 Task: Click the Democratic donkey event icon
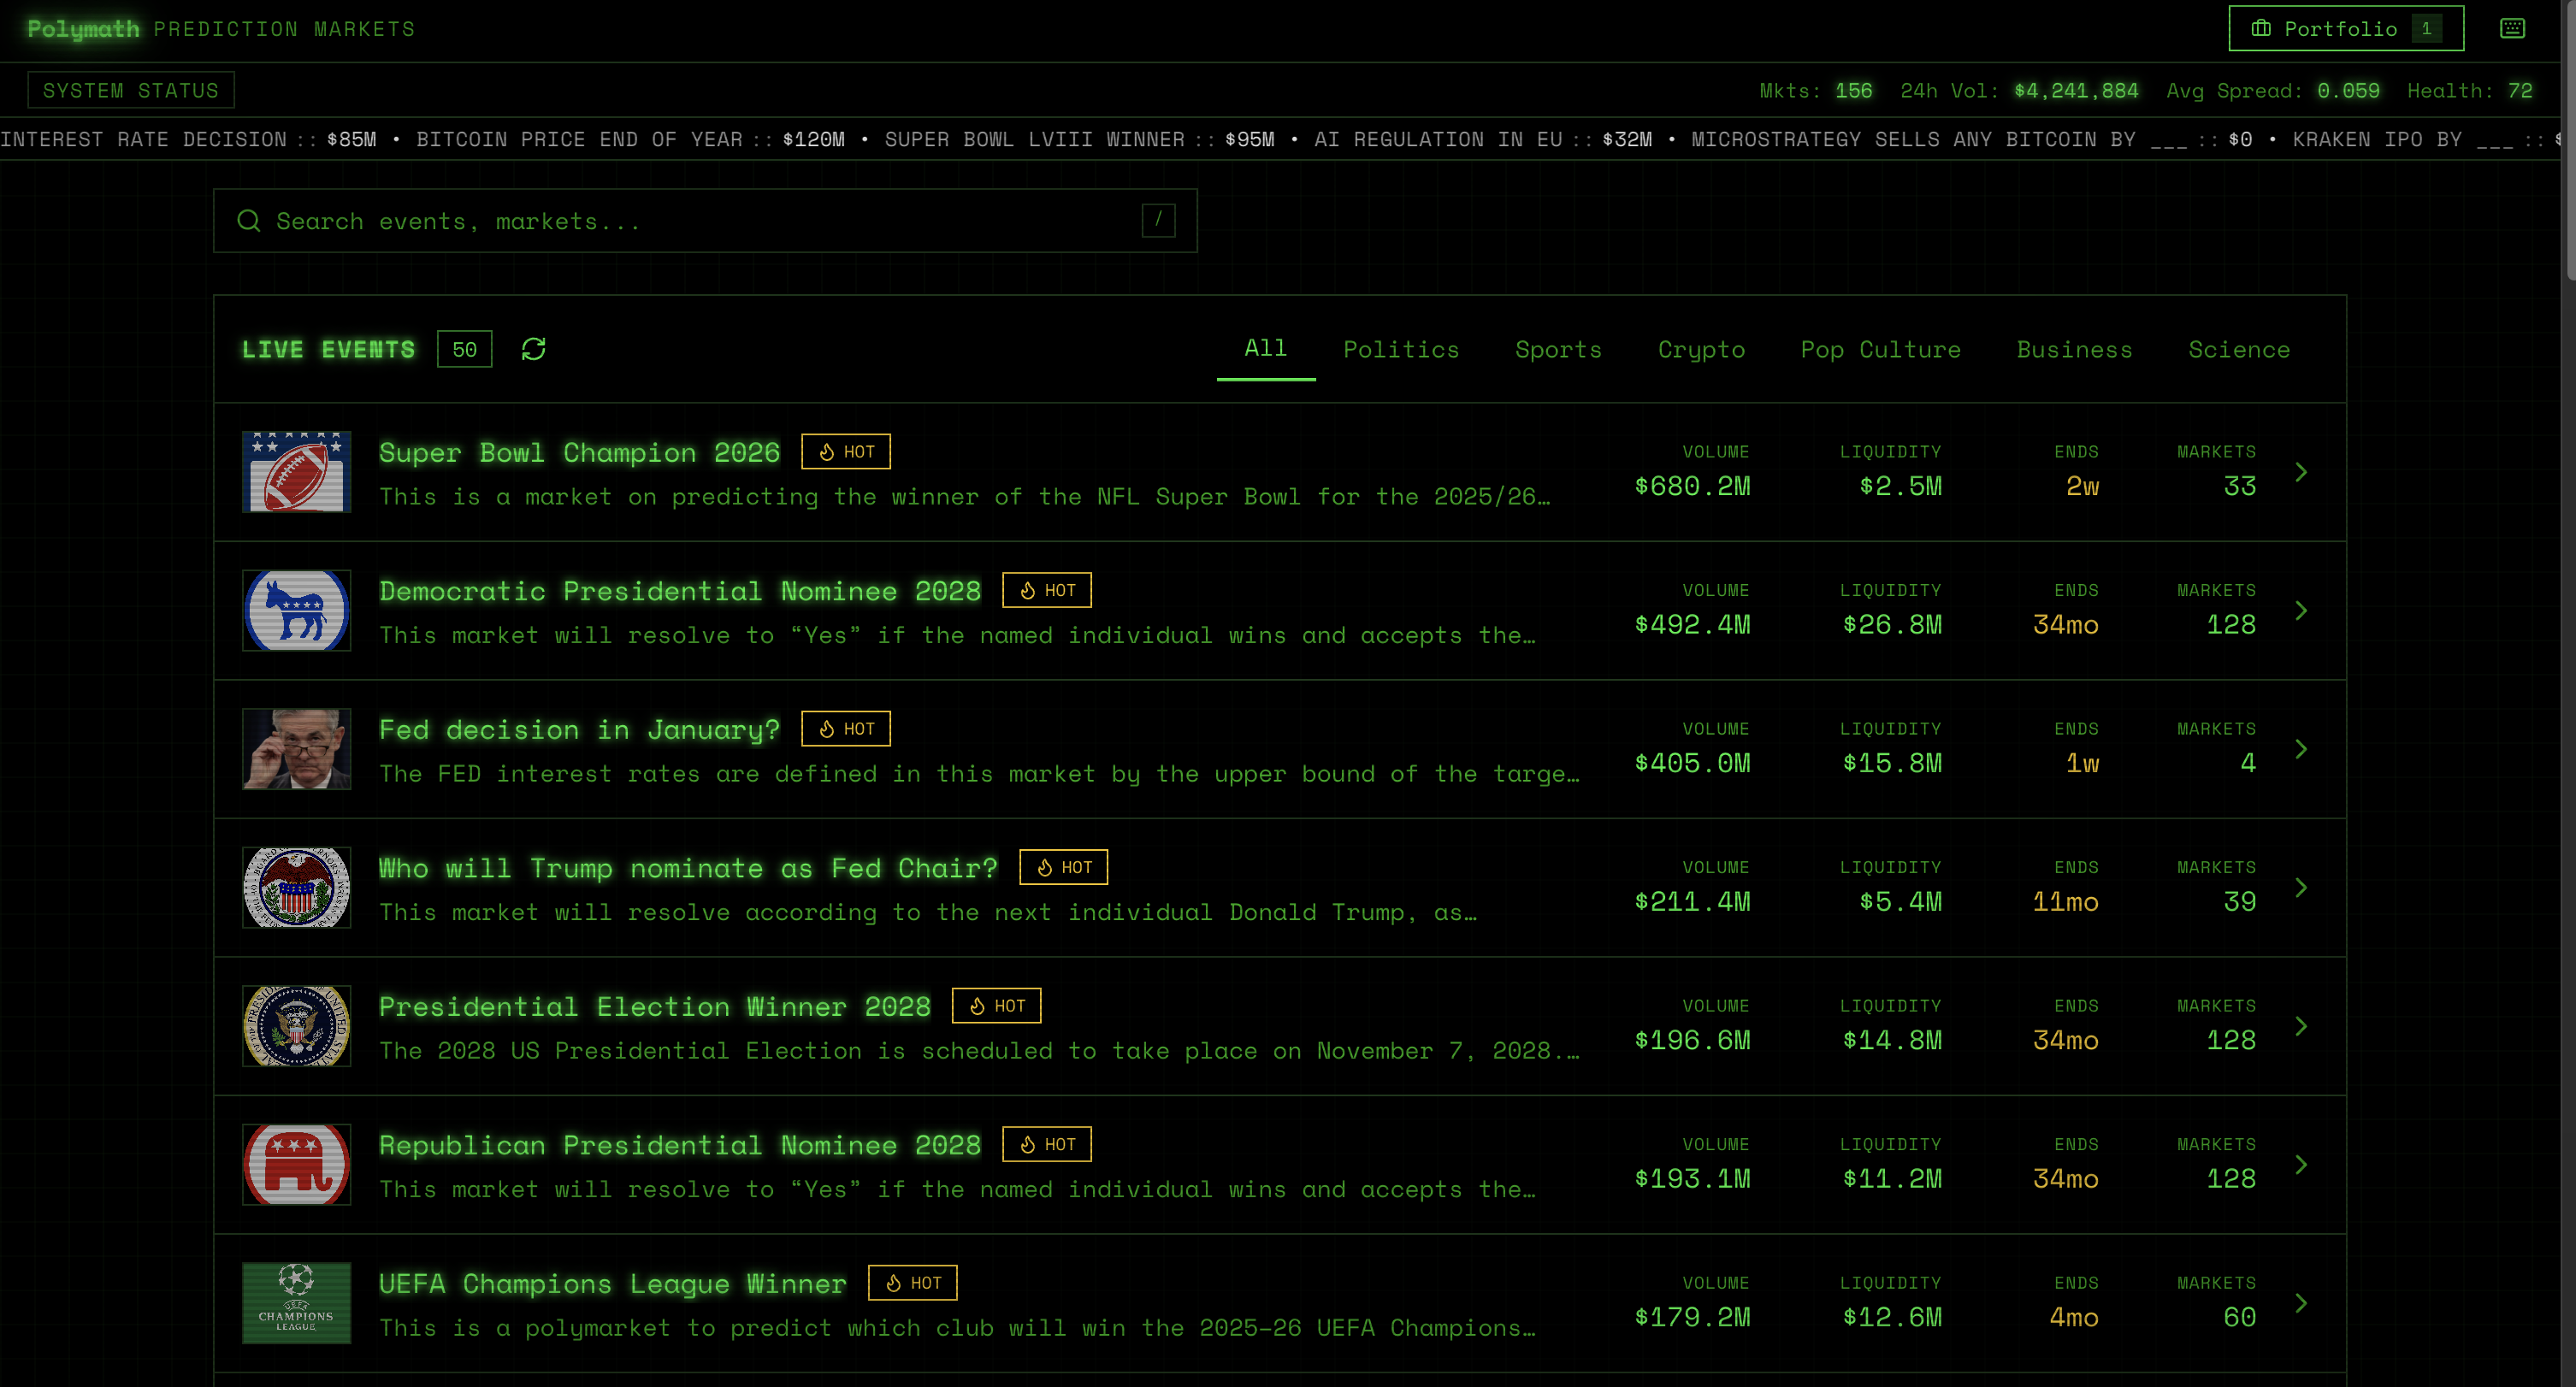pos(296,610)
